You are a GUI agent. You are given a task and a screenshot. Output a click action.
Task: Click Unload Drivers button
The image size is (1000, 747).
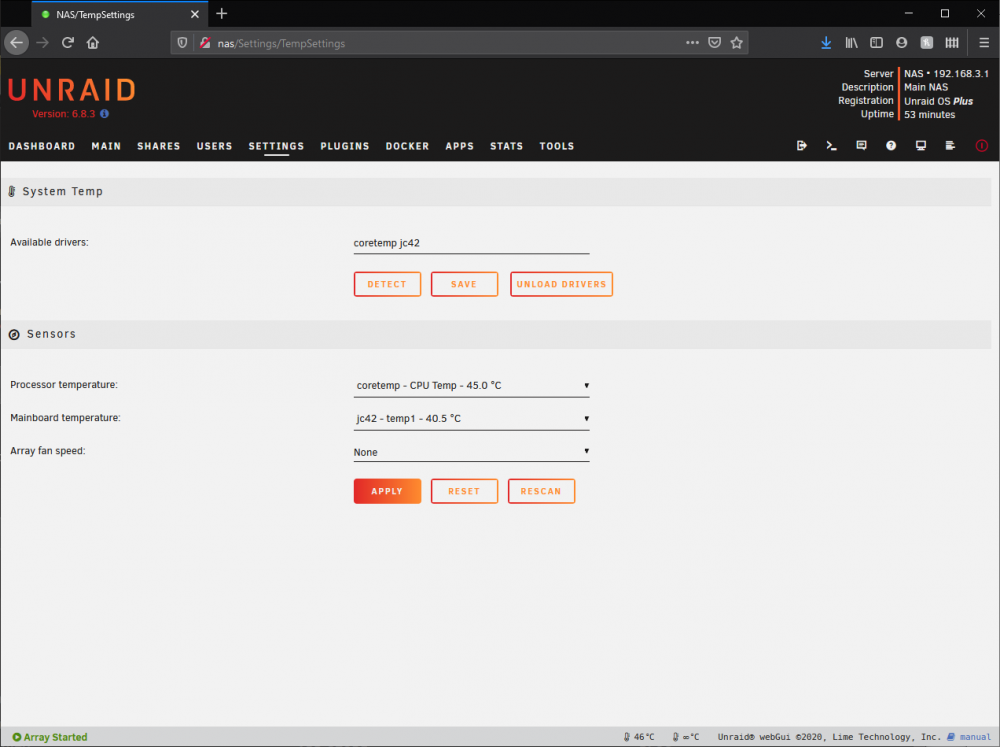click(561, 284)
